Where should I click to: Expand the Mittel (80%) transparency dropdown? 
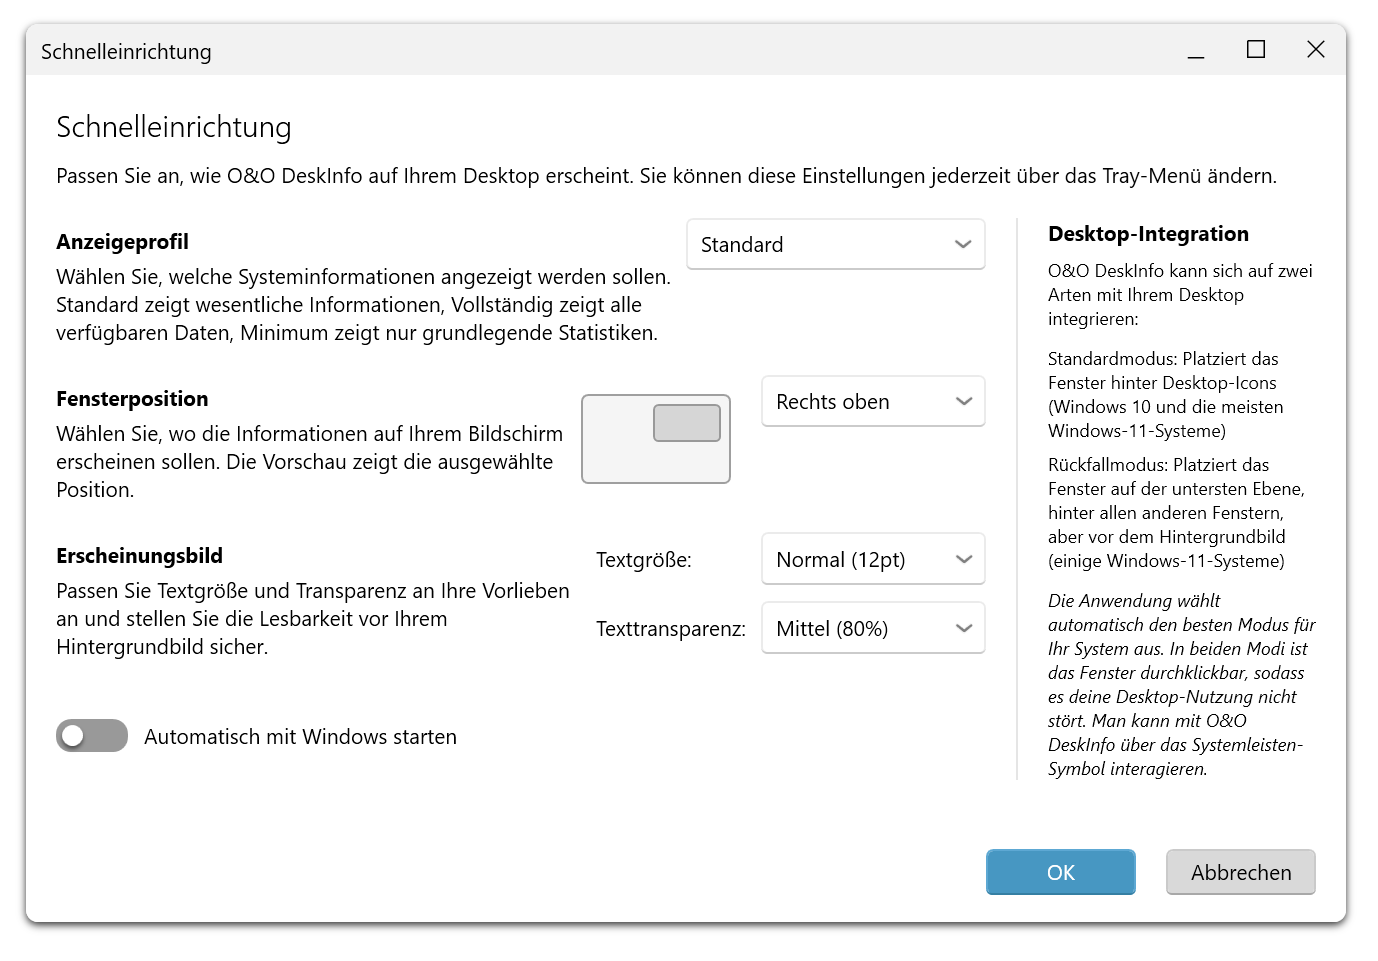point(872,629)
